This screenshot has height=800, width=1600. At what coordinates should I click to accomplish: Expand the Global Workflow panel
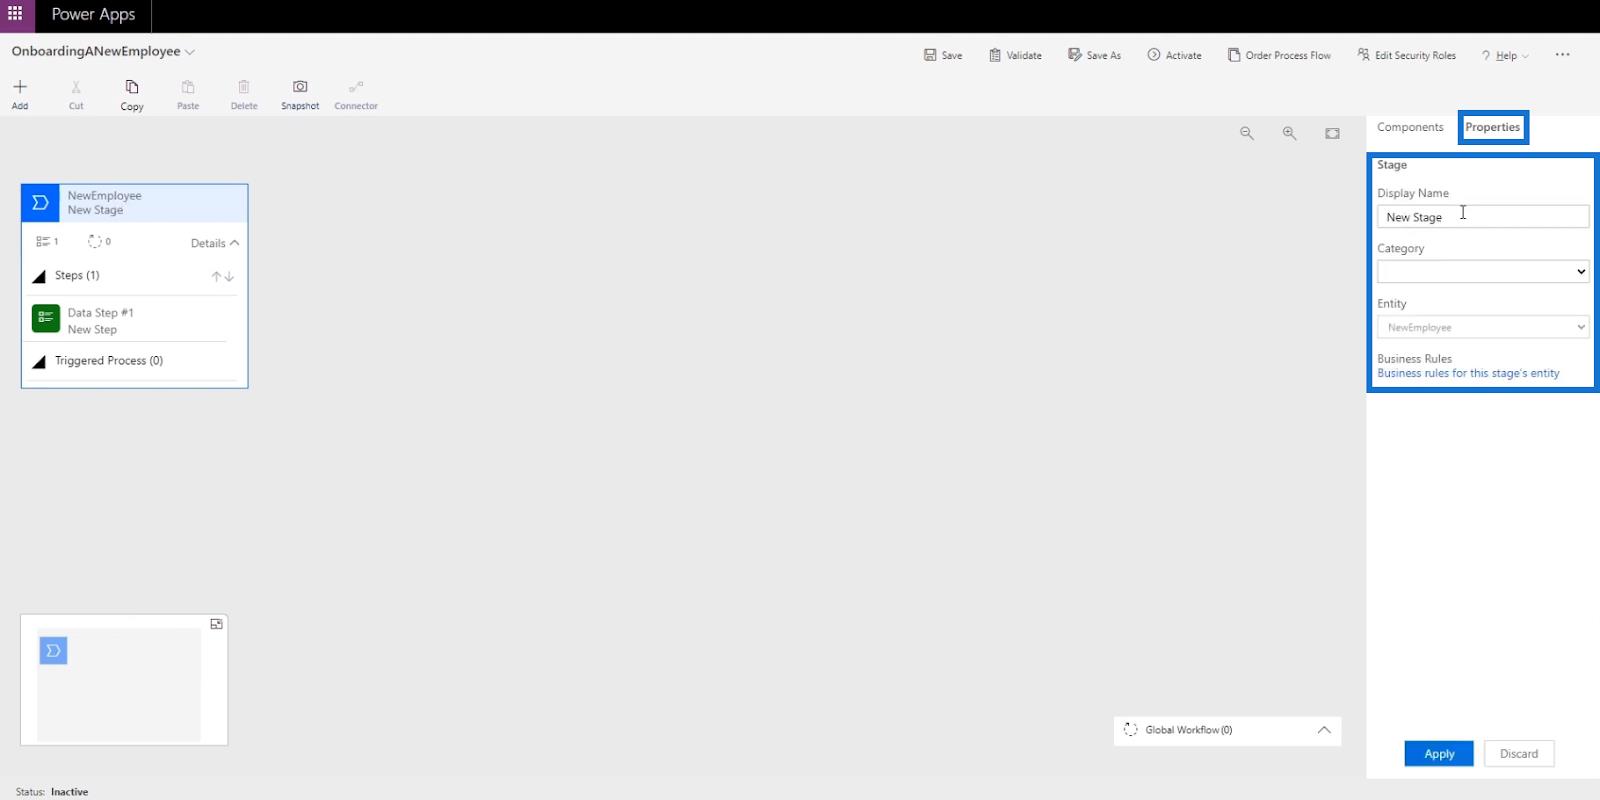click(1324, 730)
